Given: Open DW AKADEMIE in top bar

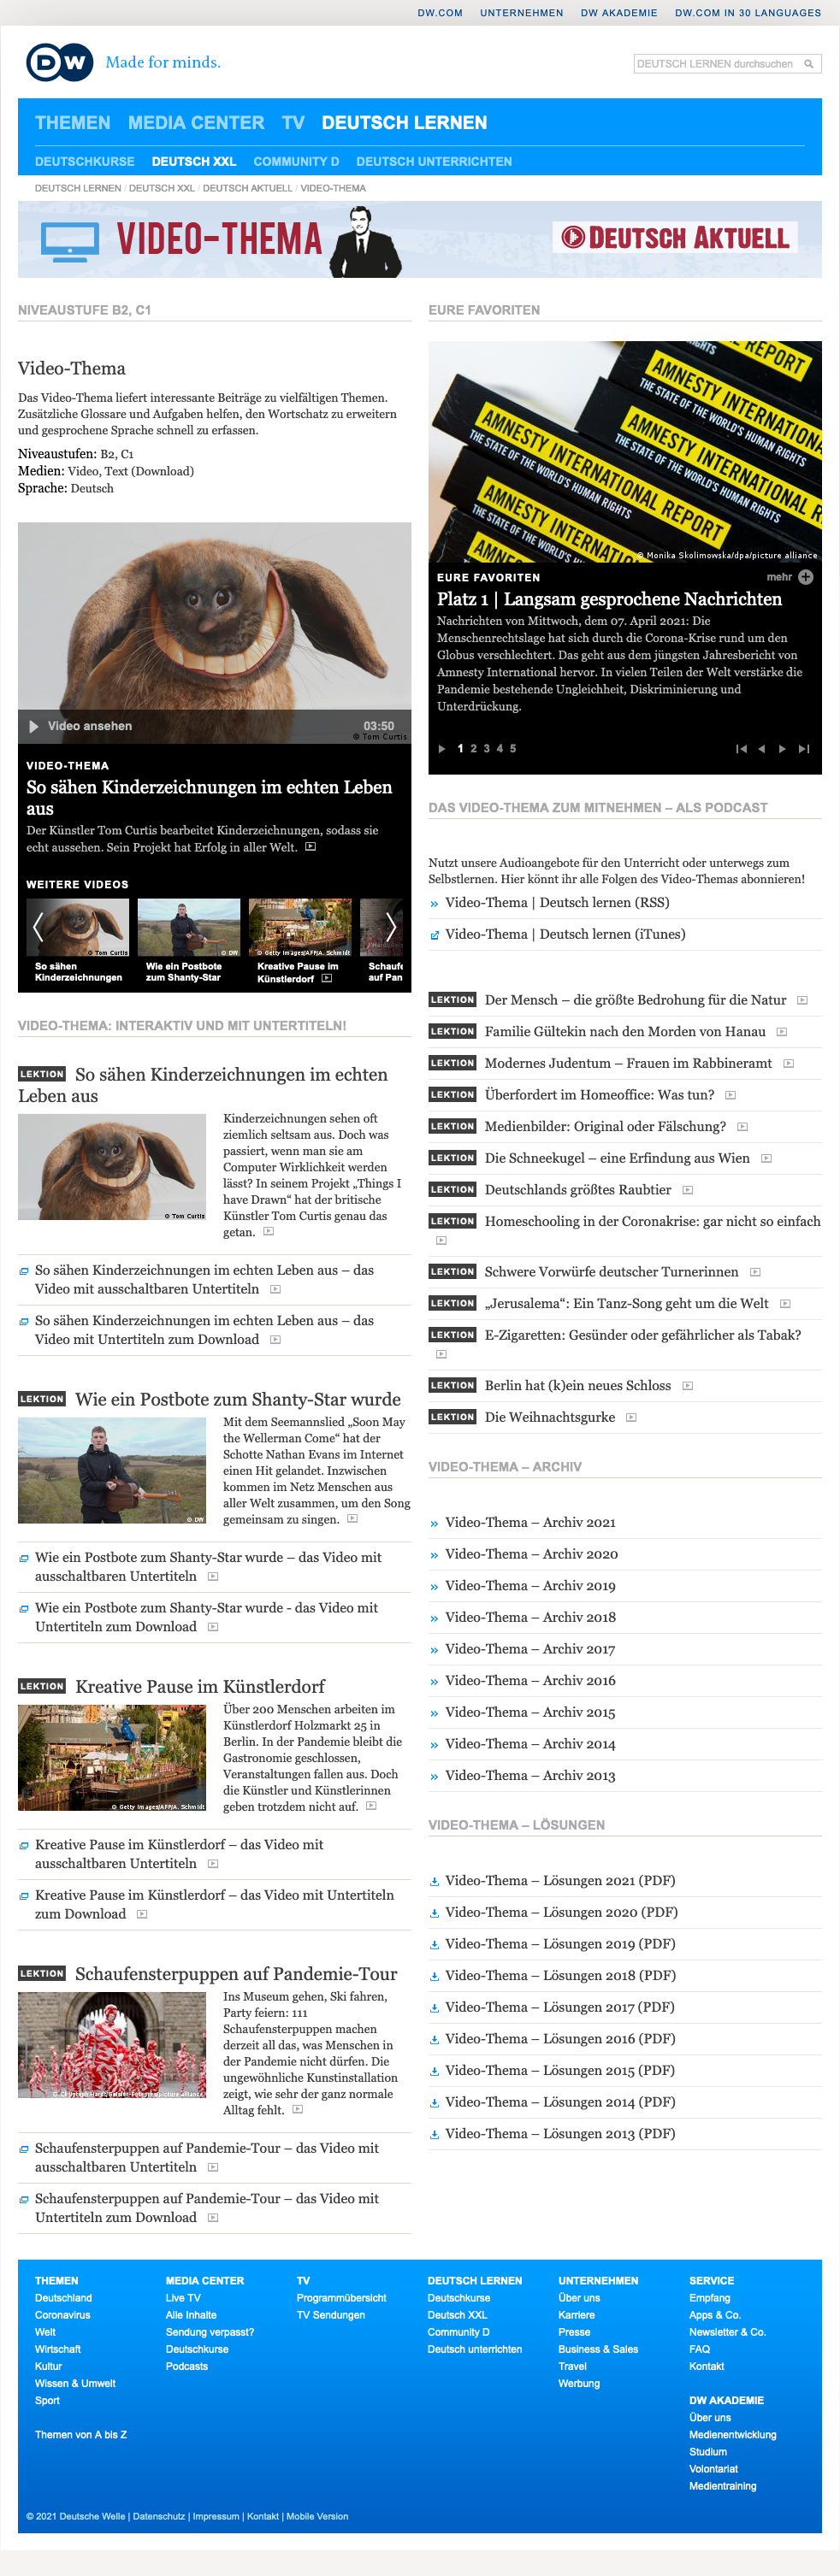Looking at the screenshot, I should [619, 13].
